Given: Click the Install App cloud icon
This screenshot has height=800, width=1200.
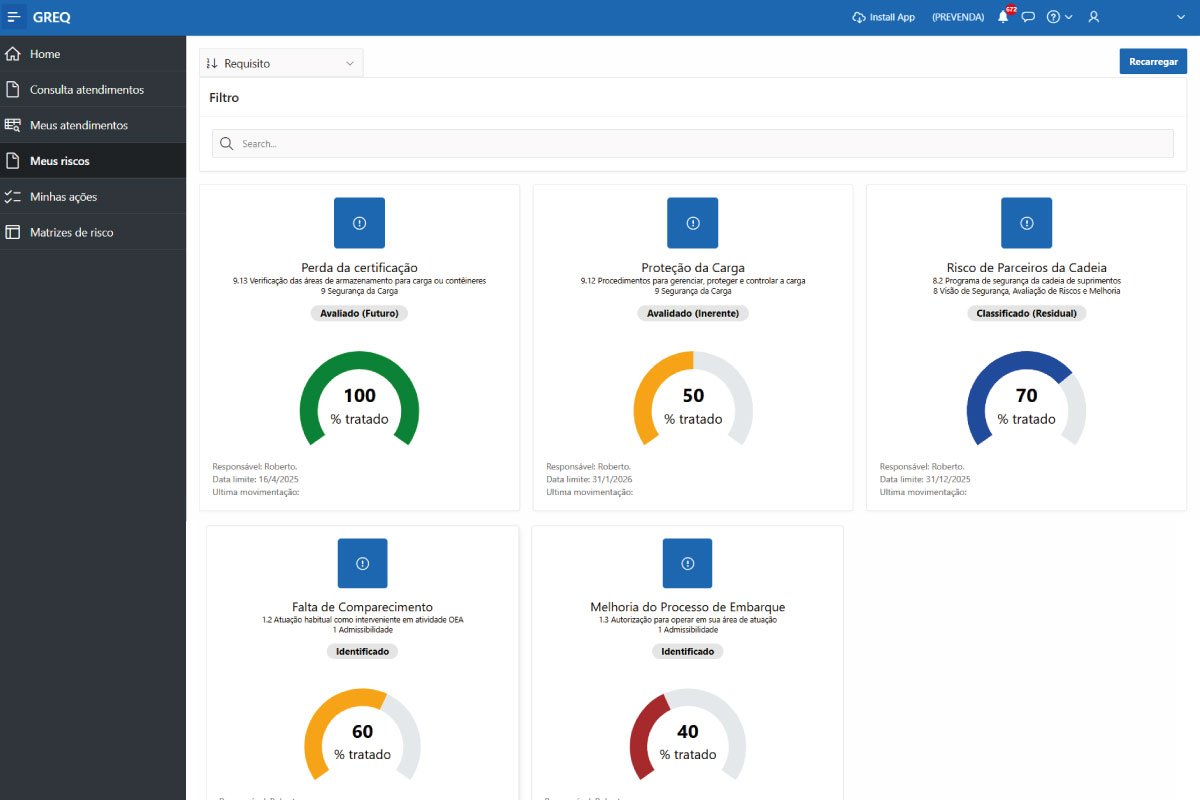Looking at the screenshot, I should tap(859, 17).
